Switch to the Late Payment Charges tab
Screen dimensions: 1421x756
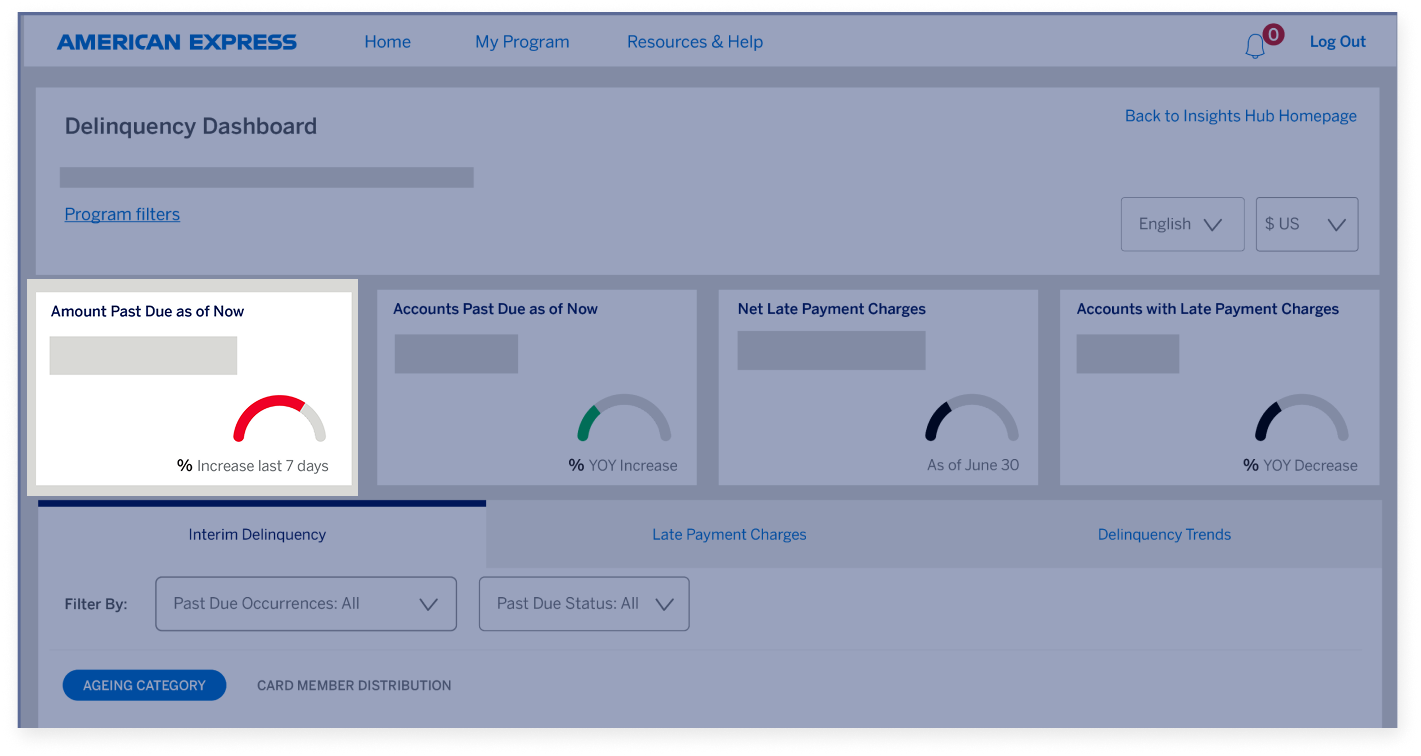[728, 534]
